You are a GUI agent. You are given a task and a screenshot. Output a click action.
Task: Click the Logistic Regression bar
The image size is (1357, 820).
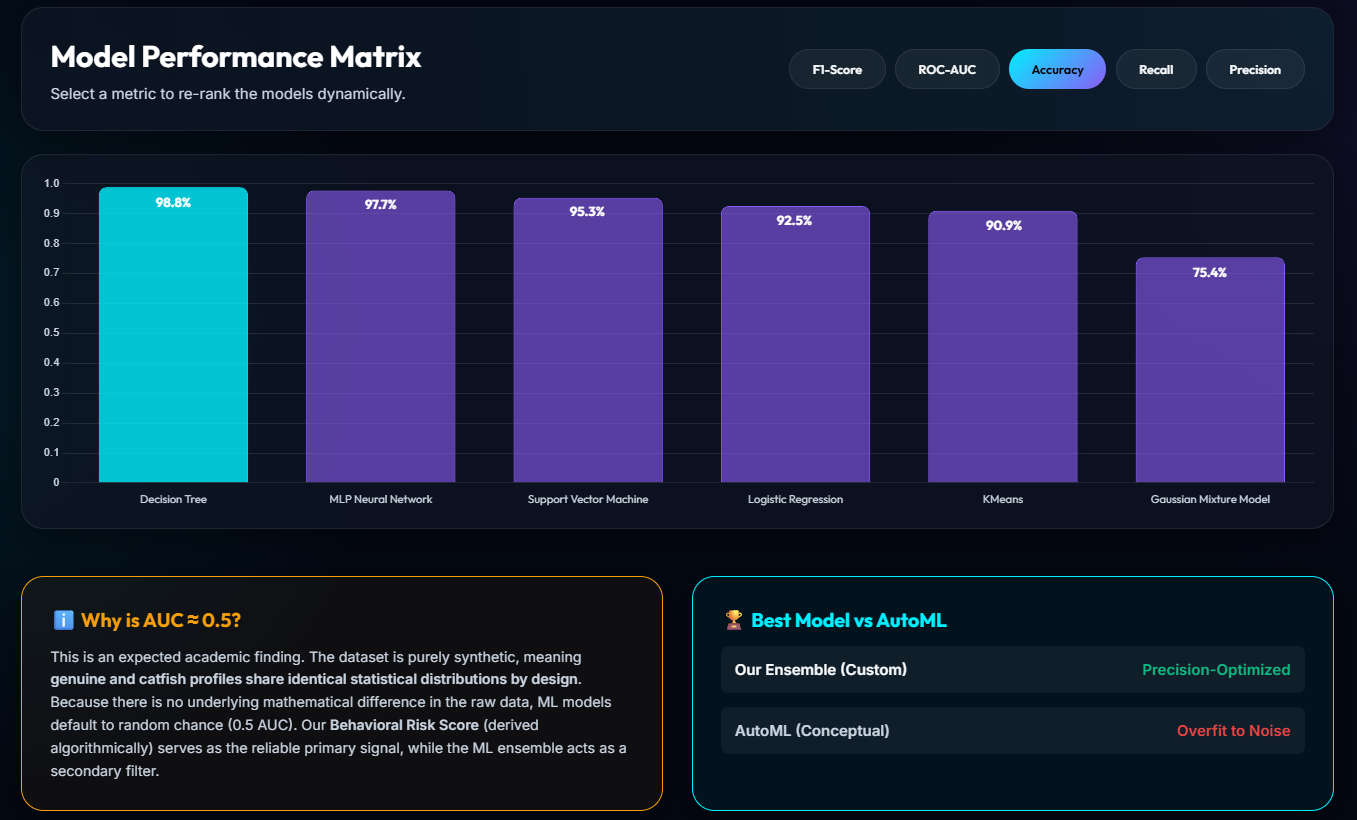pos(795,344)
